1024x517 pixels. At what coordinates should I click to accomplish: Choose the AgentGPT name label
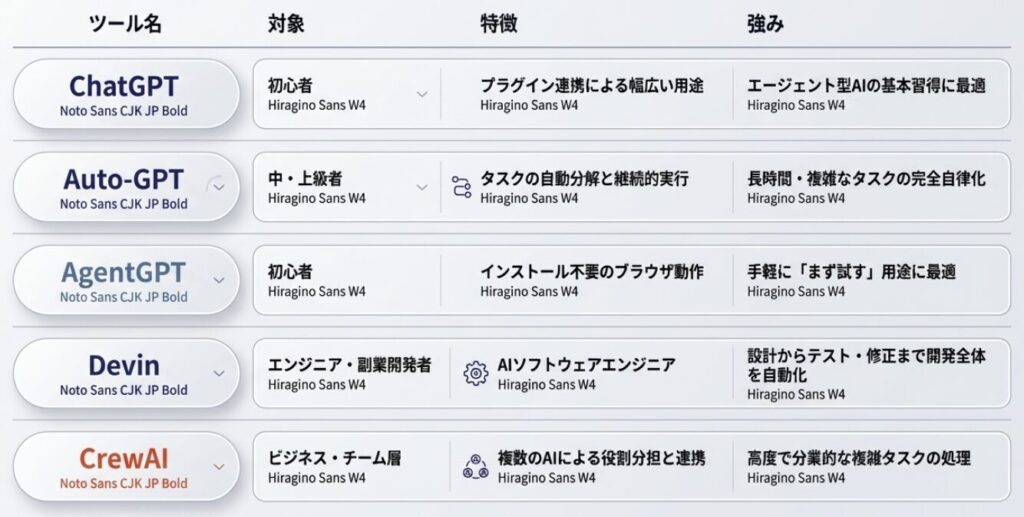click(x=124, y=273)
